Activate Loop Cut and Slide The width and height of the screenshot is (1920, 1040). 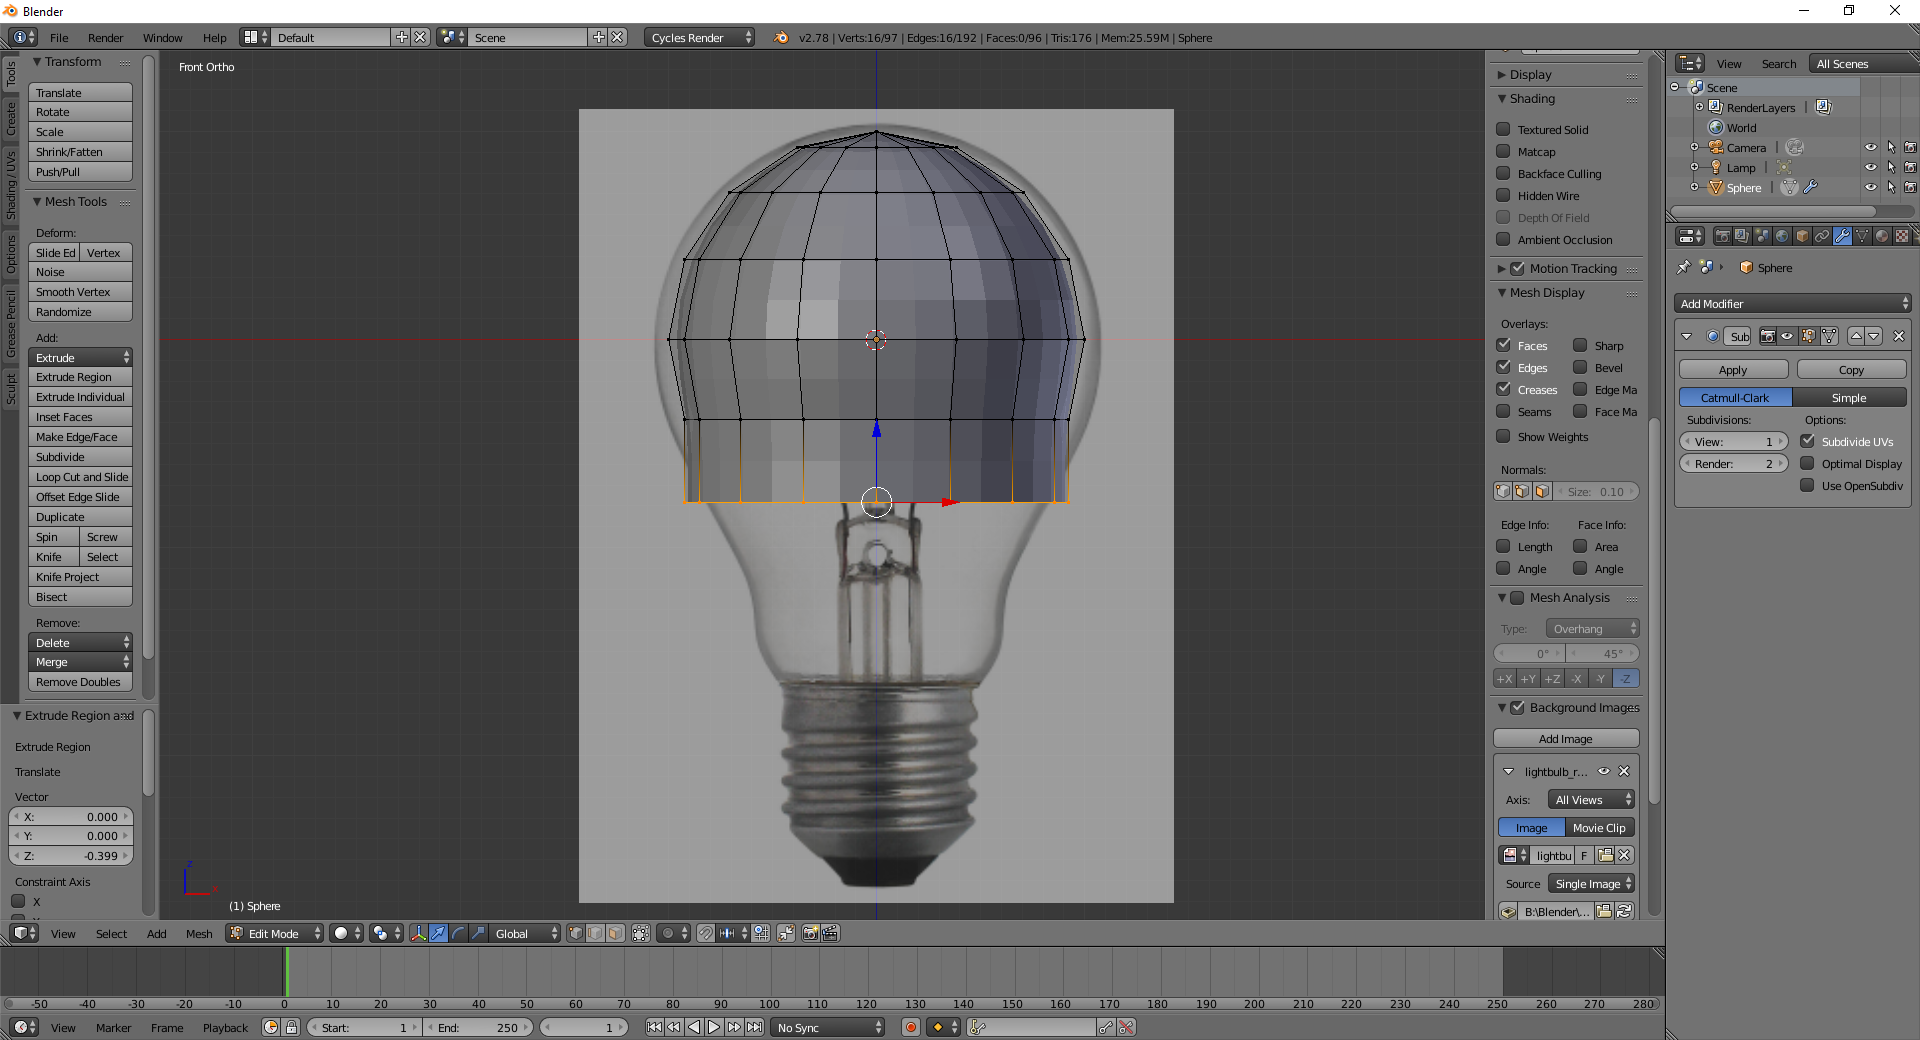(80, 477)
